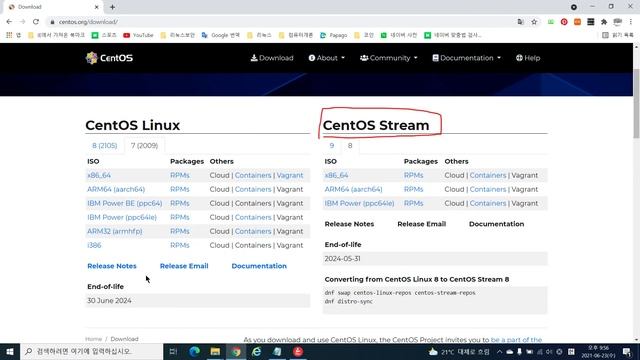Switch to Chrome on the taskbar
Viewport: 640px width, 360px height.
236,351
